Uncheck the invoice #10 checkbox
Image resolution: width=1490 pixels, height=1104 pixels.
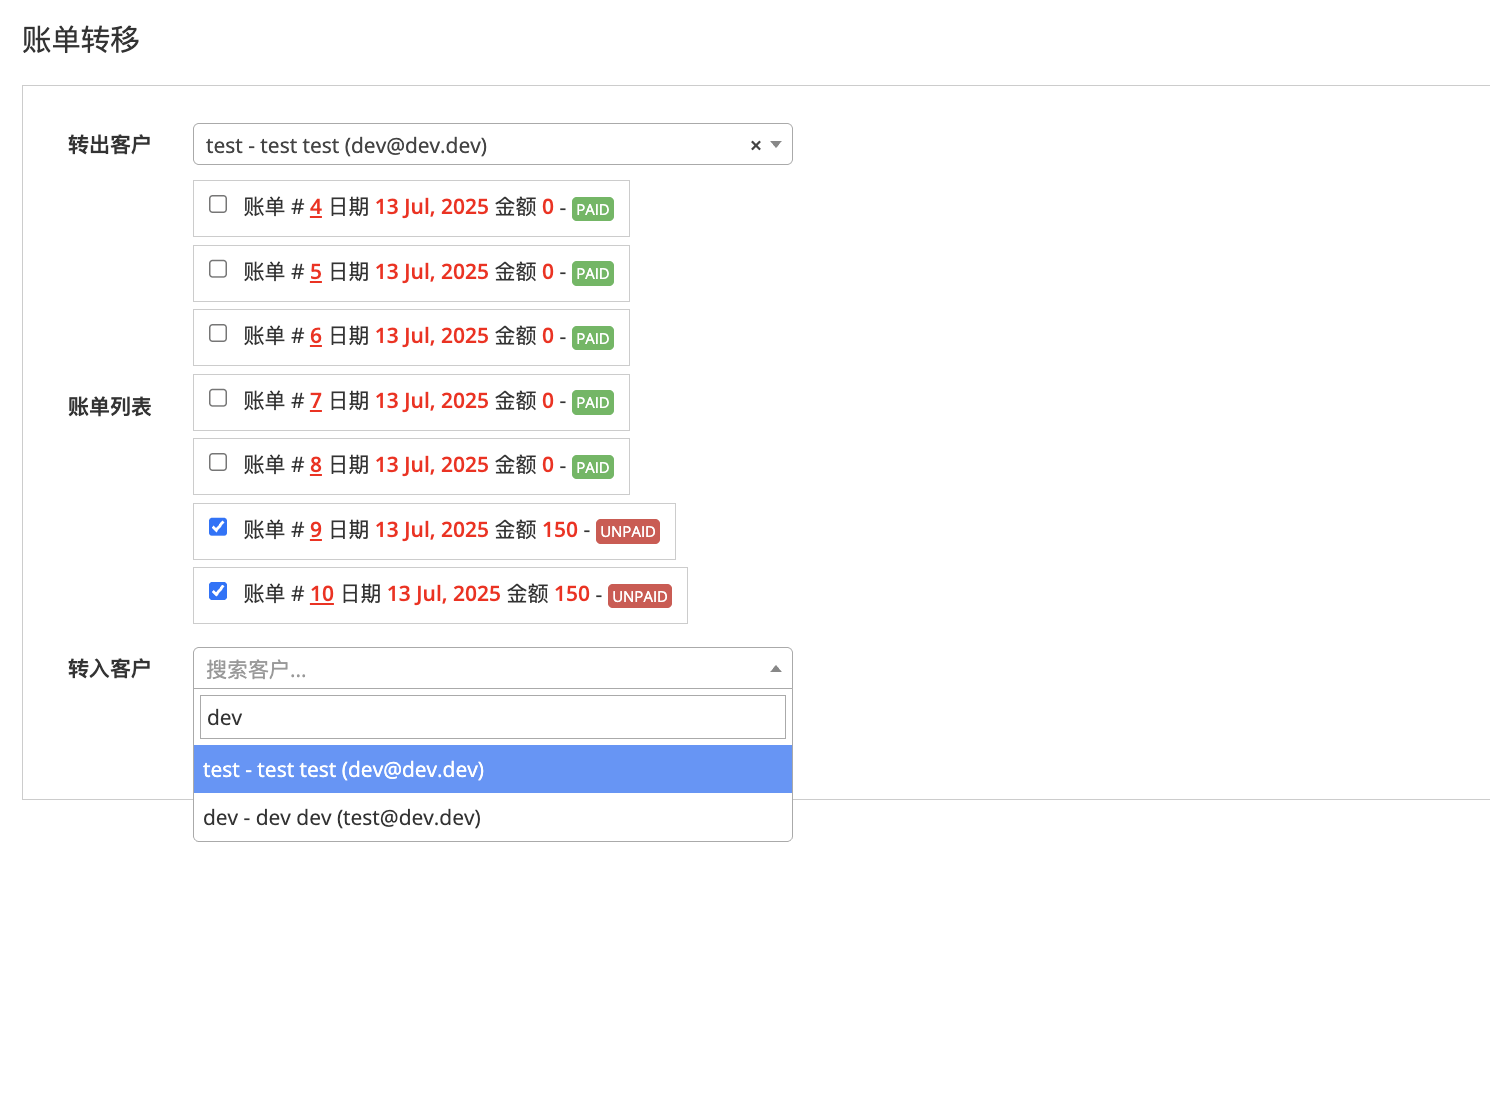[x=218, y=592]
